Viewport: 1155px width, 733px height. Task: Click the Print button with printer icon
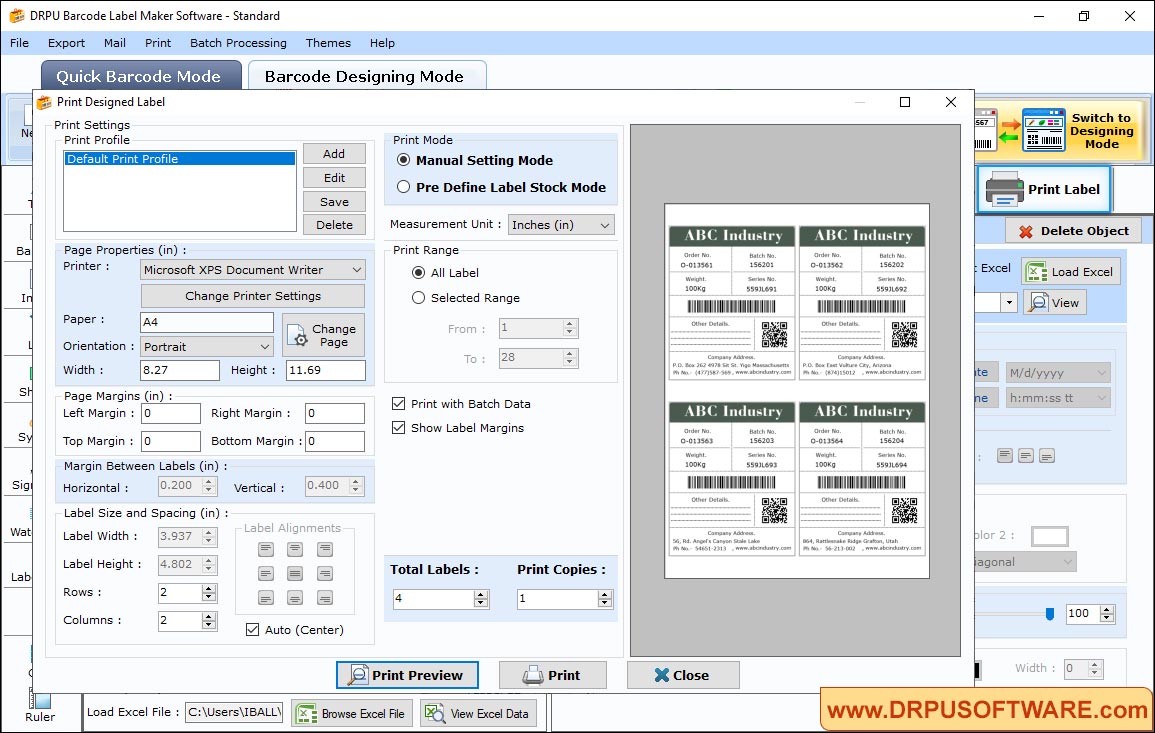pos(552,675)
